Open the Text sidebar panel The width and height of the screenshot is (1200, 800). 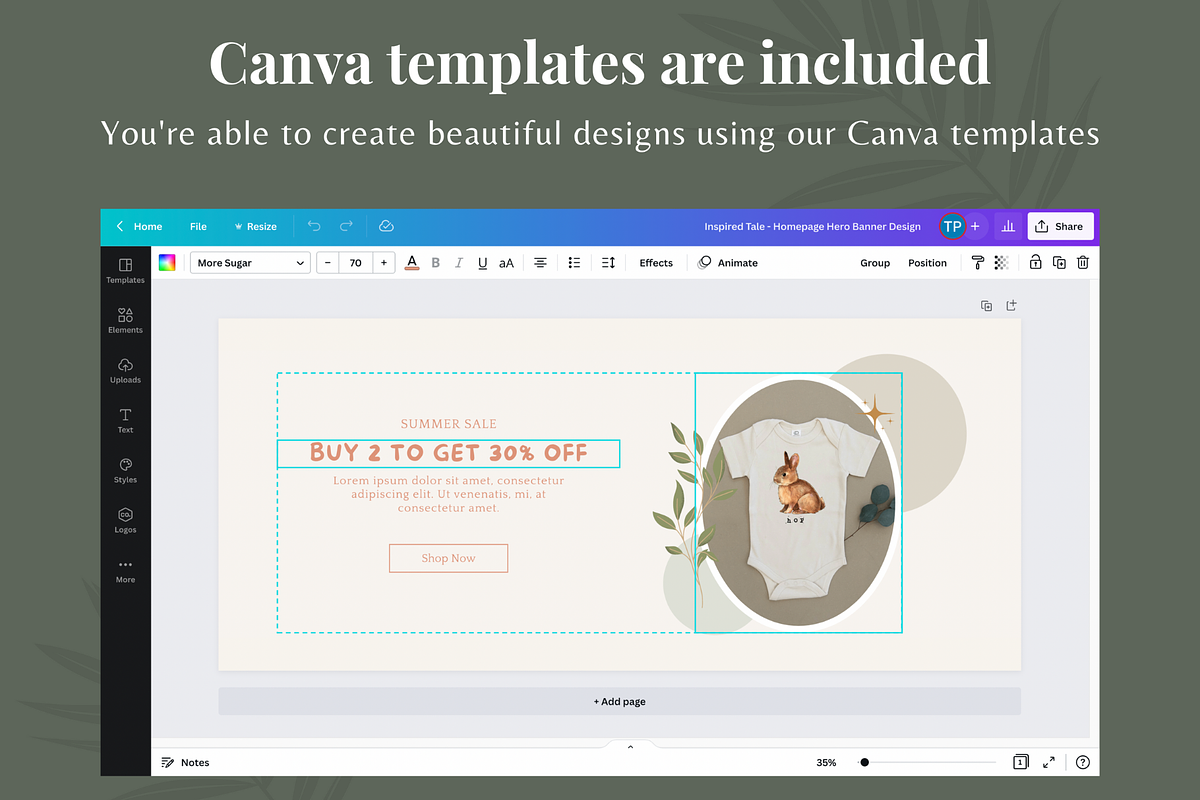coord(125,420)
